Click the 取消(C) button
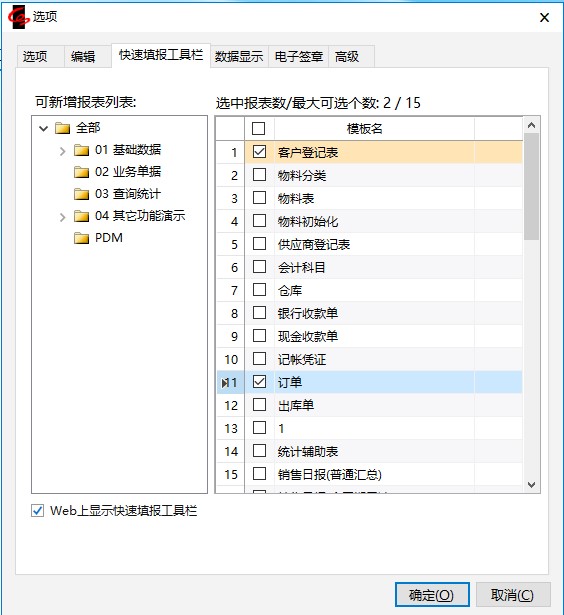Screen dimensions: 564x615 click(513, 595)
